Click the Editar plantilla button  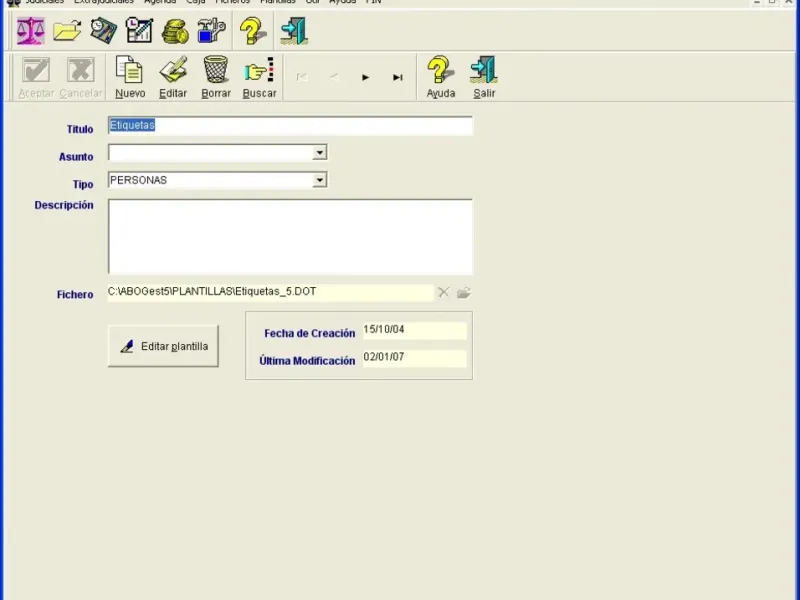click(163, 346)
